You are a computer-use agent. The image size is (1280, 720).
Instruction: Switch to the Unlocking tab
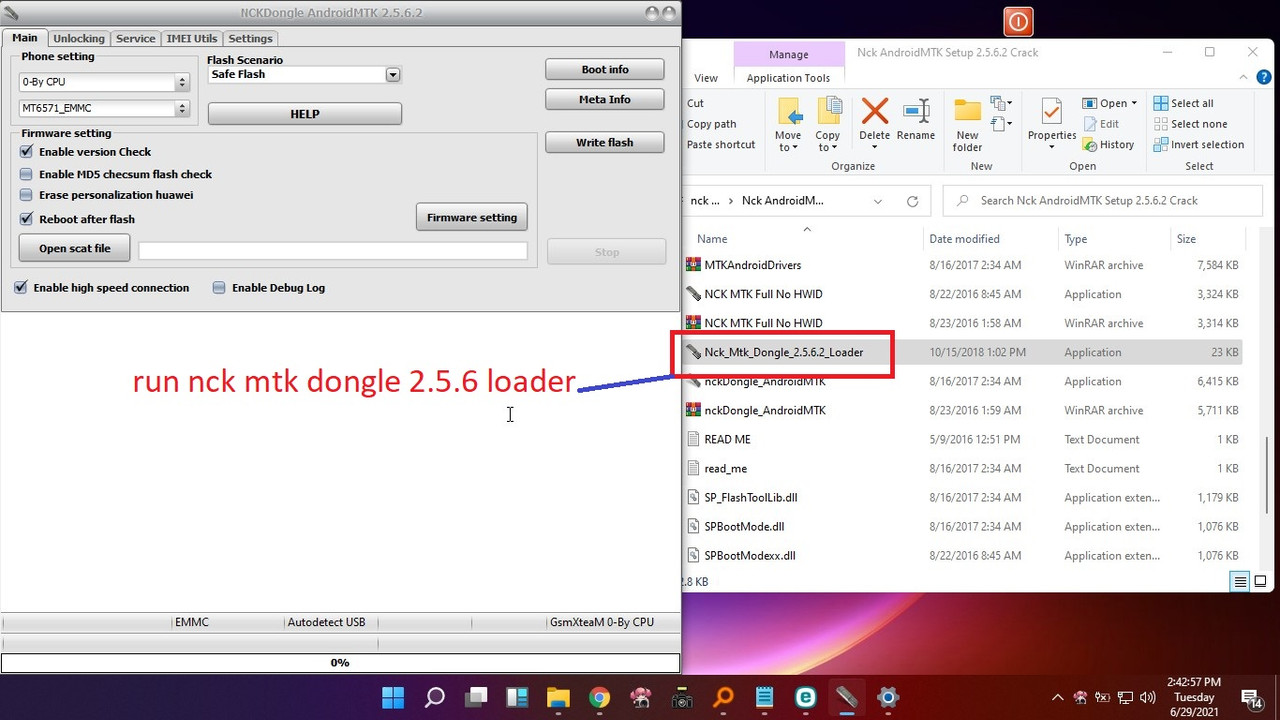pyautogui.click(x=78, y=38)
